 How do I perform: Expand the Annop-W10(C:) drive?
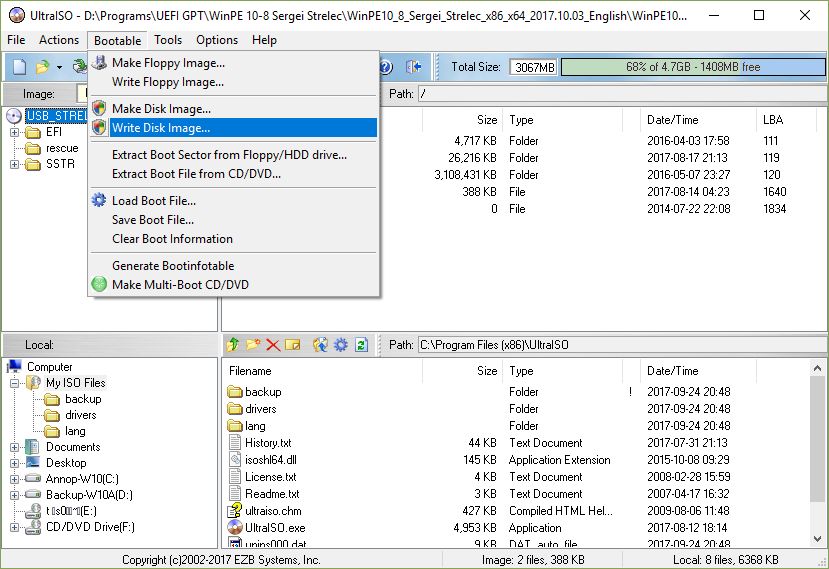(15, 480)
